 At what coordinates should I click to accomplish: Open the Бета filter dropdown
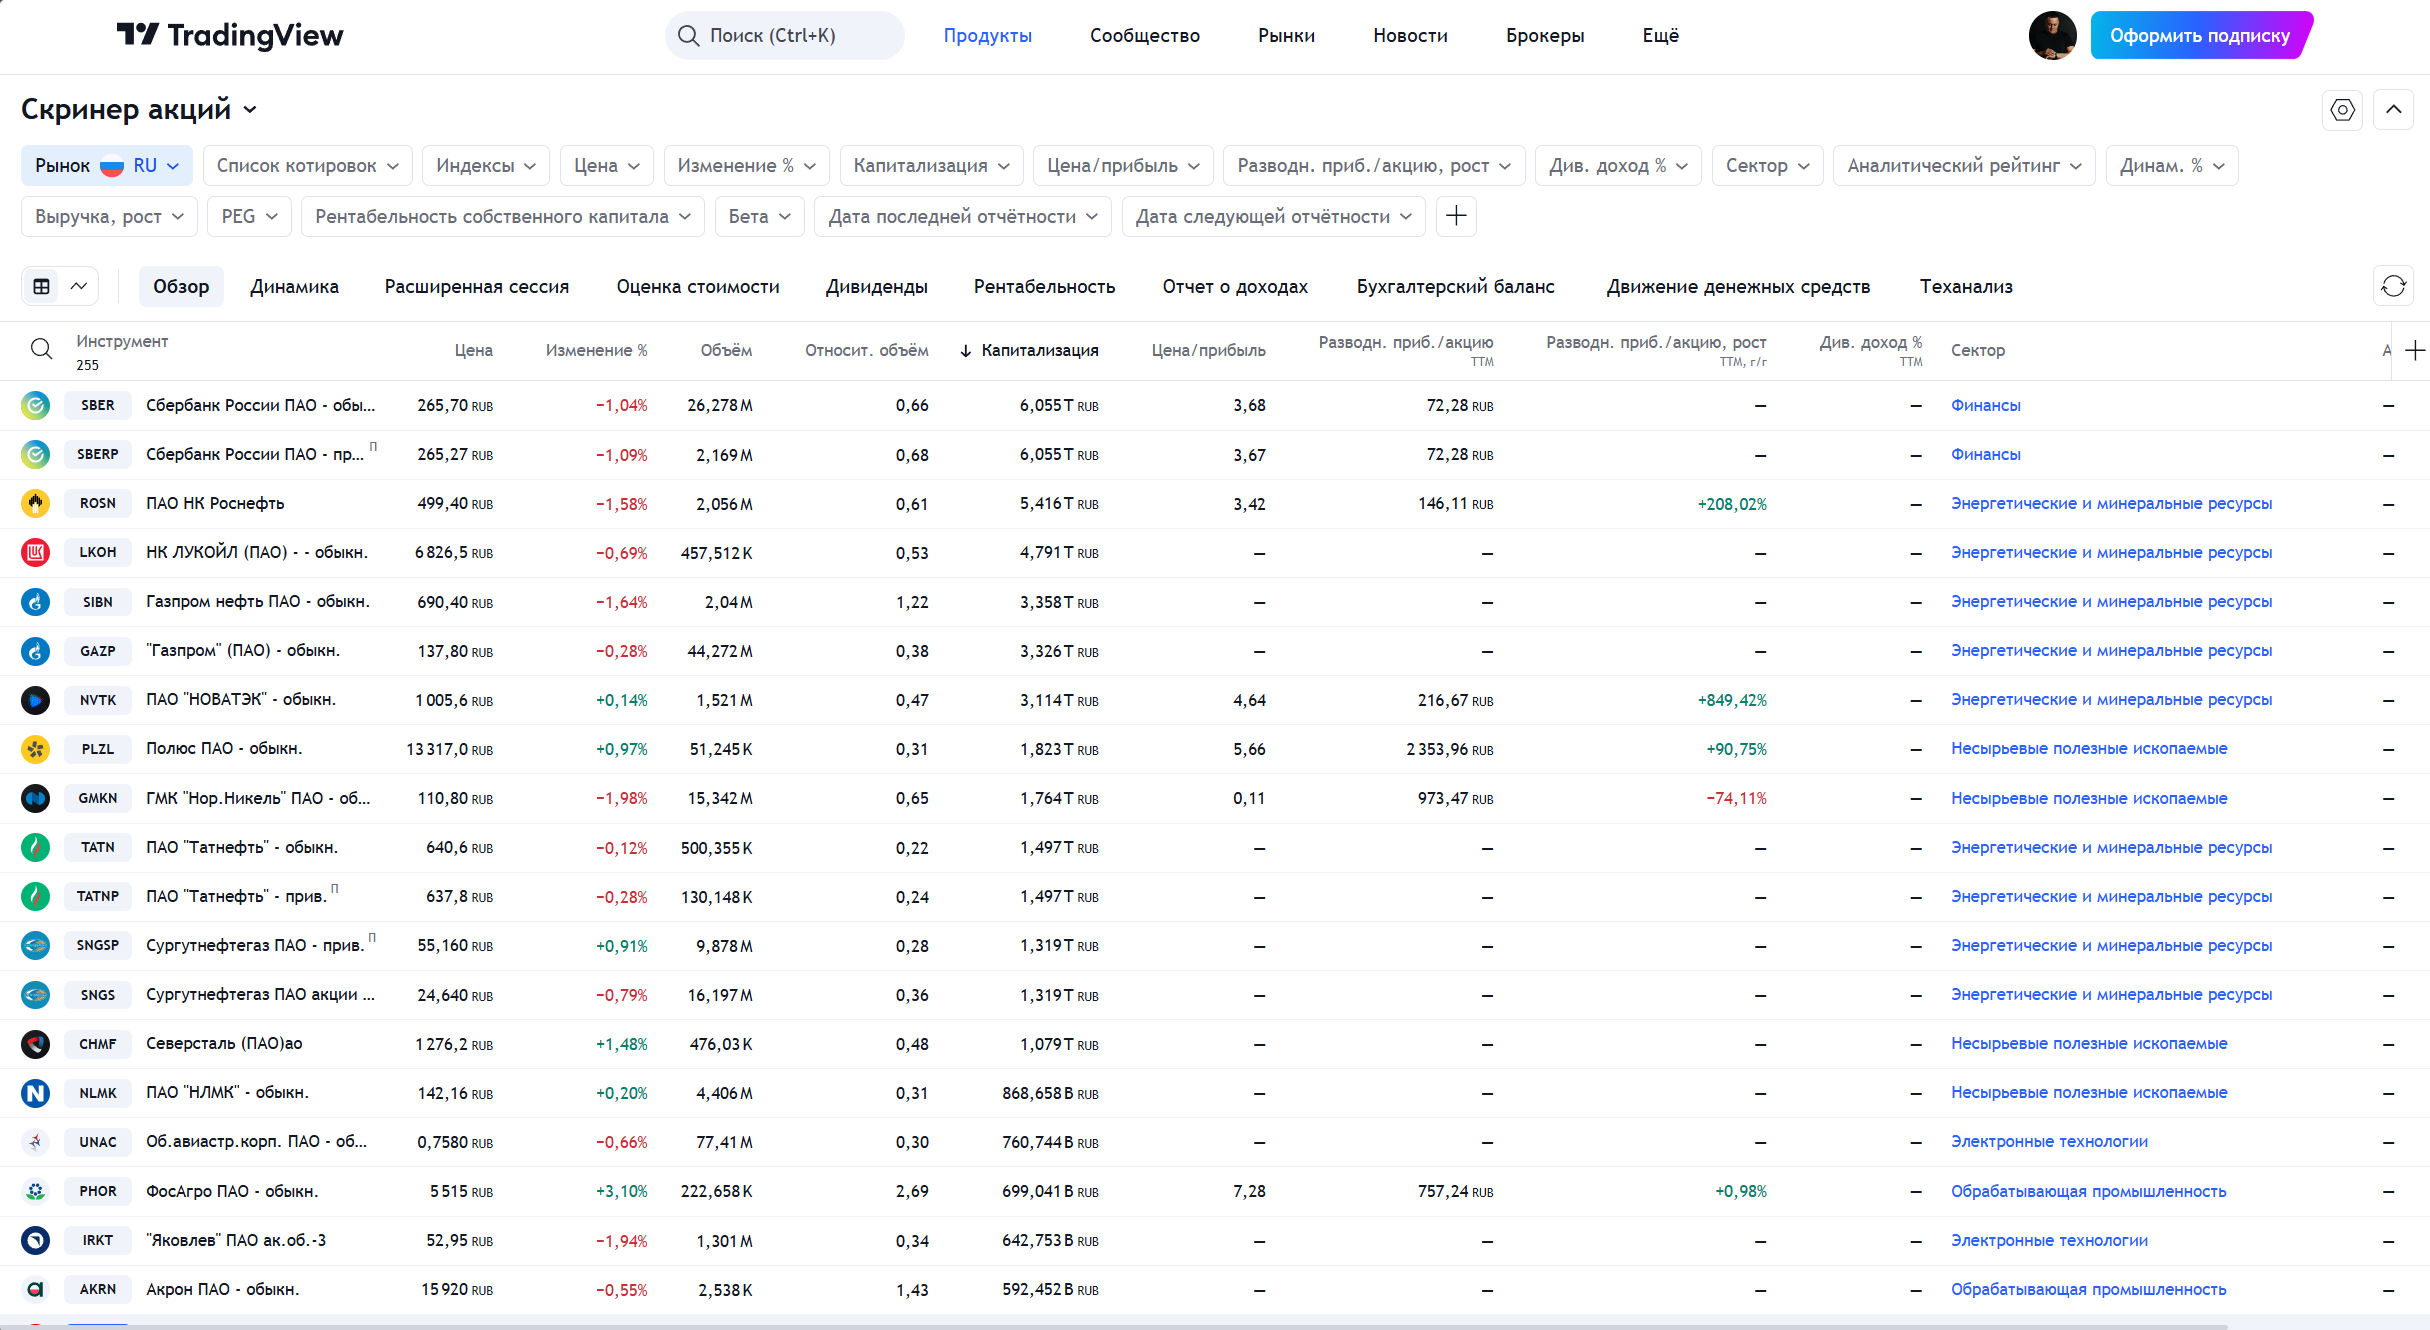click(760, 216)
